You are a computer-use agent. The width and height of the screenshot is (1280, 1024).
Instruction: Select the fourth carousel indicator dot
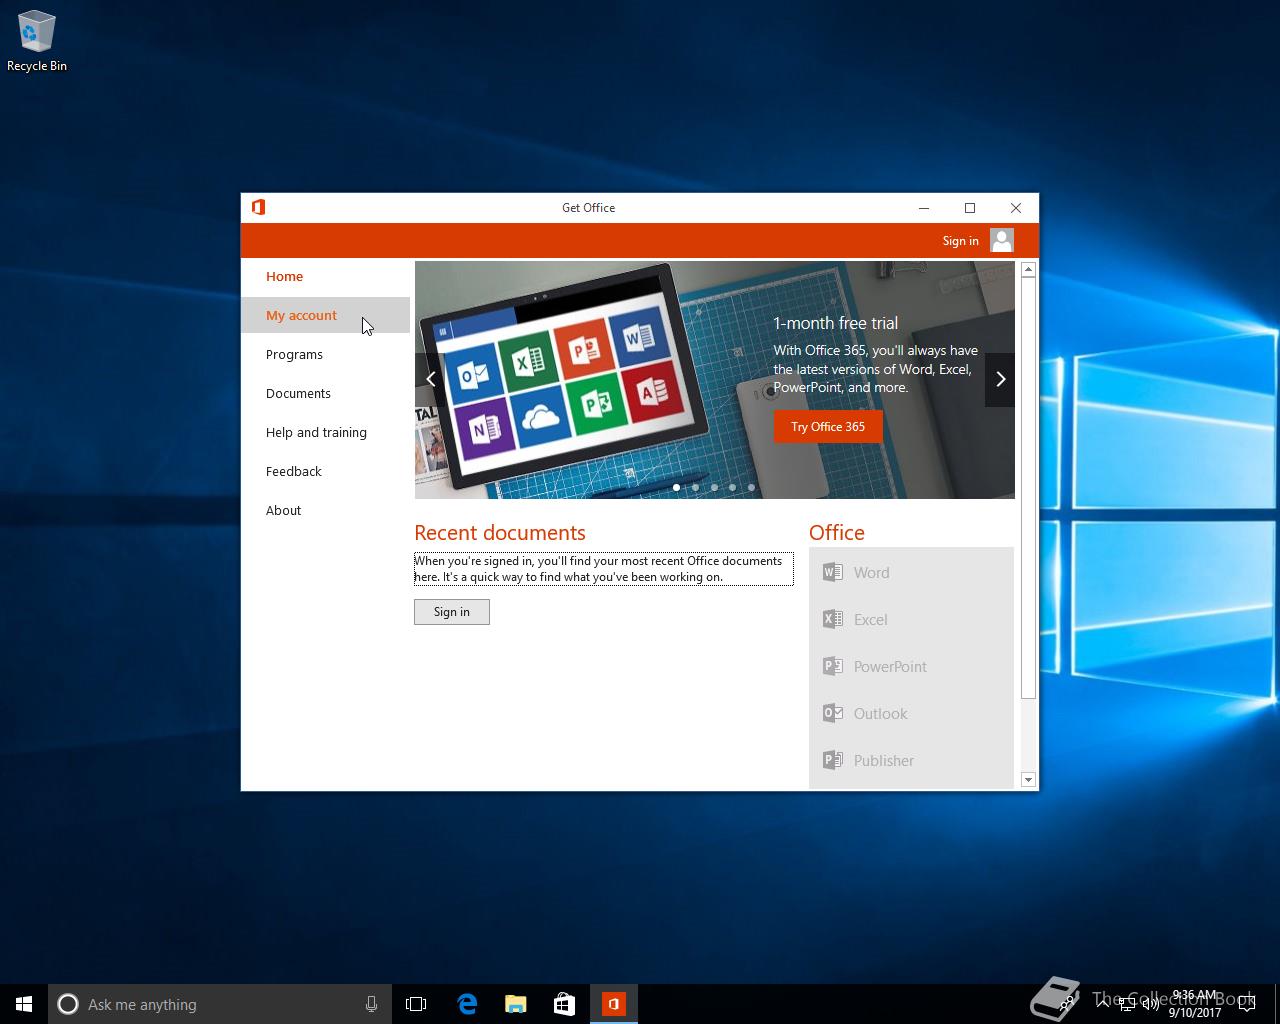733,488
